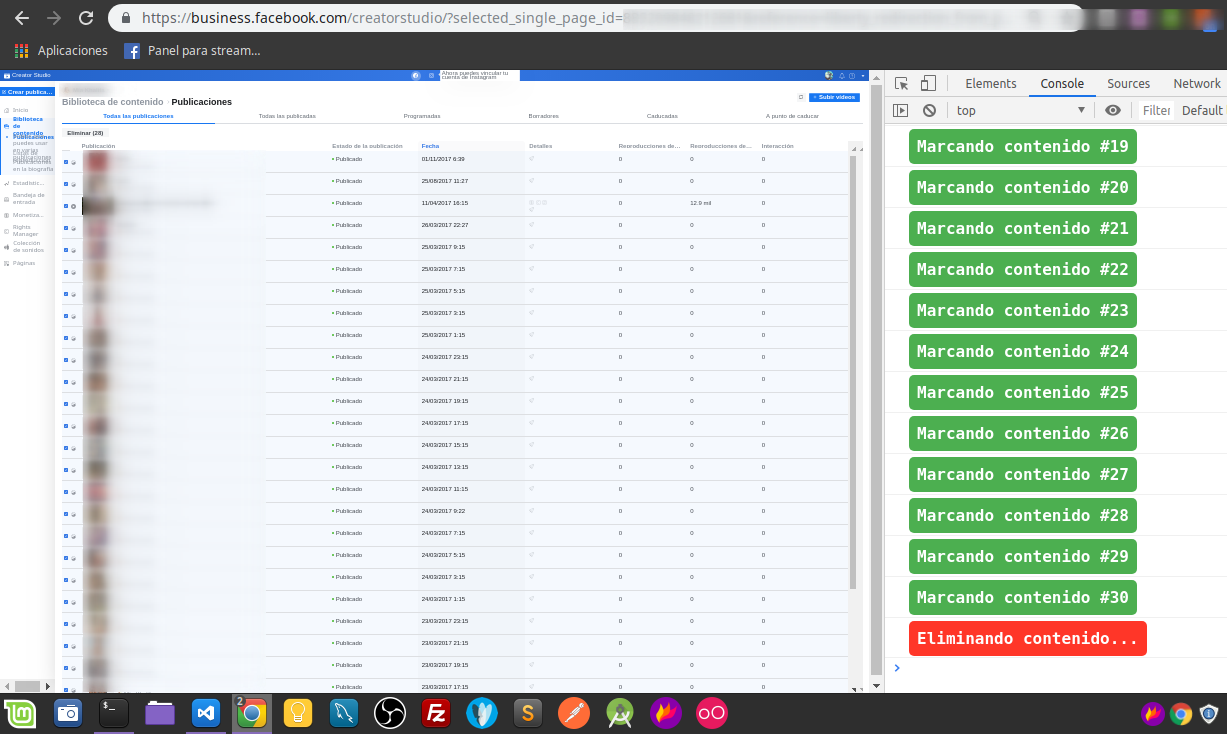Uncheck the post dated 11/04/2017 16:15
This screenshot has height=734, width=1227.
coord(66,205)
